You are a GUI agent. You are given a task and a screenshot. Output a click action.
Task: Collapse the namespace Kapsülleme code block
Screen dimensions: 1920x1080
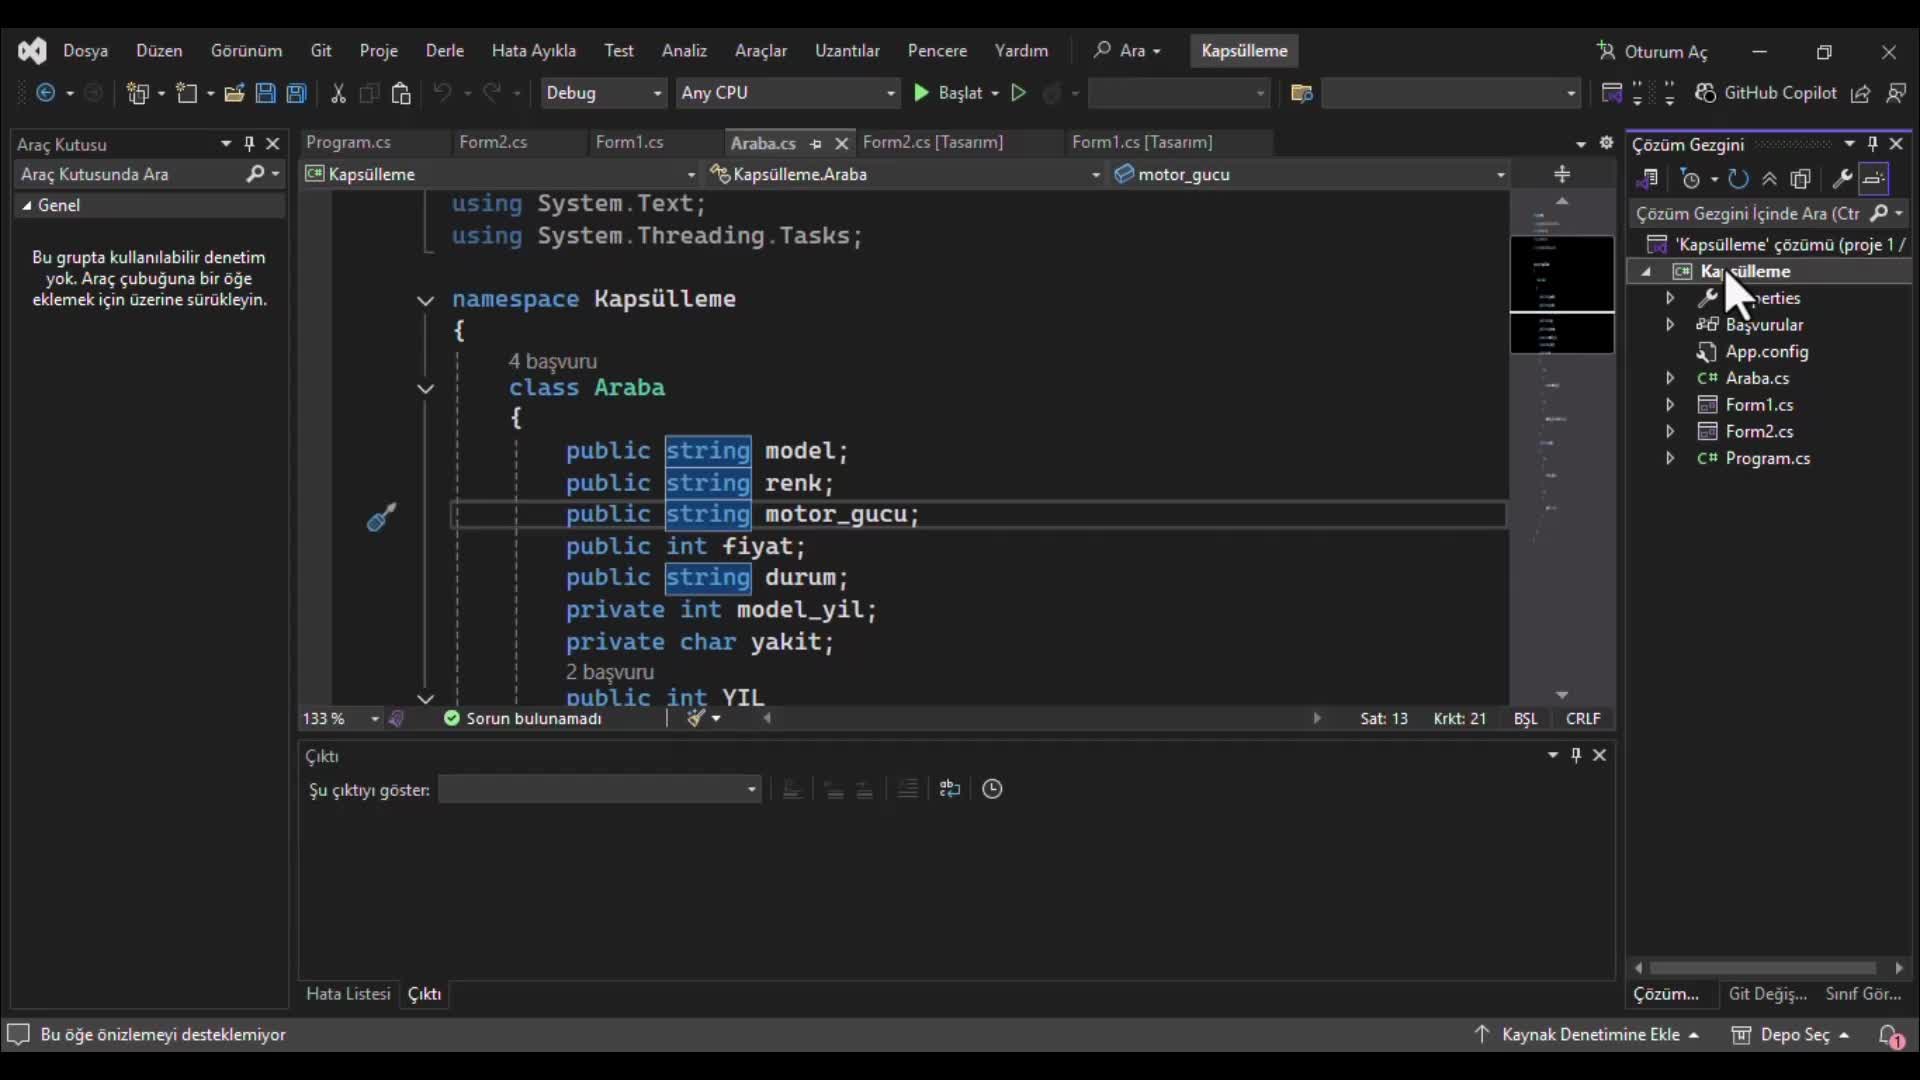coord(425,300)
